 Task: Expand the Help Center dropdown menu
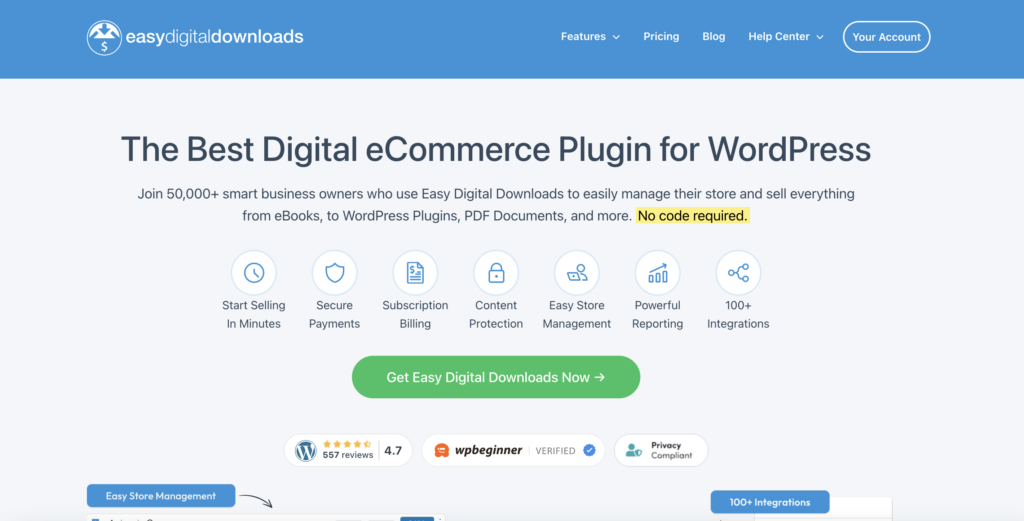[786, 37]
